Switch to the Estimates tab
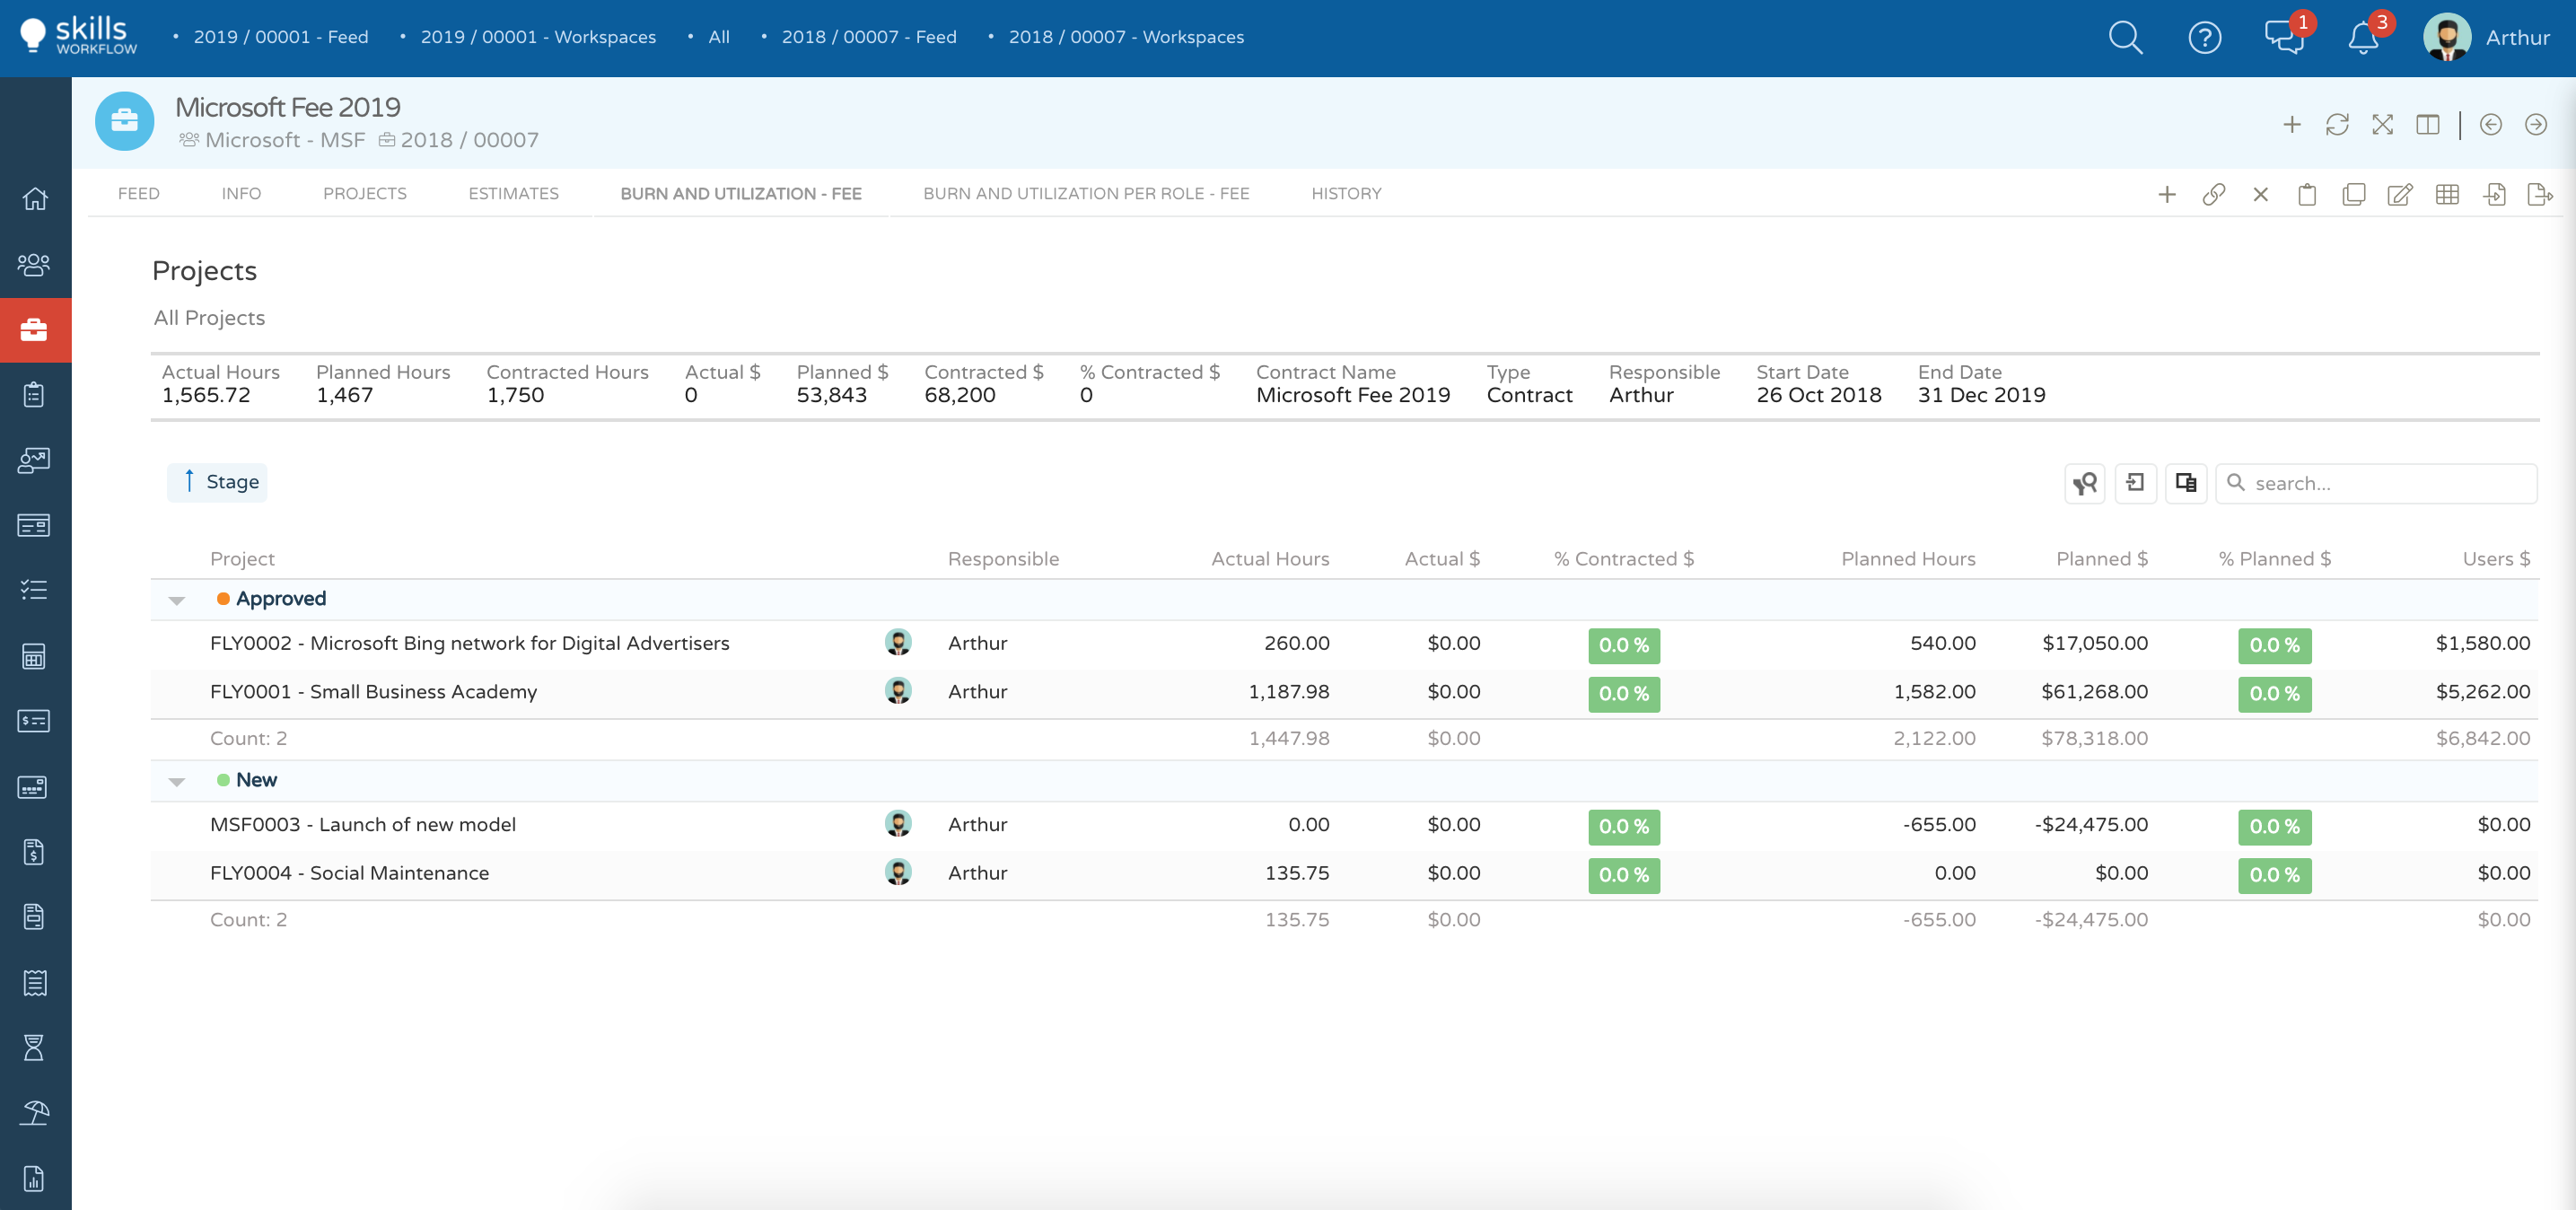 (x=514, y=193)
